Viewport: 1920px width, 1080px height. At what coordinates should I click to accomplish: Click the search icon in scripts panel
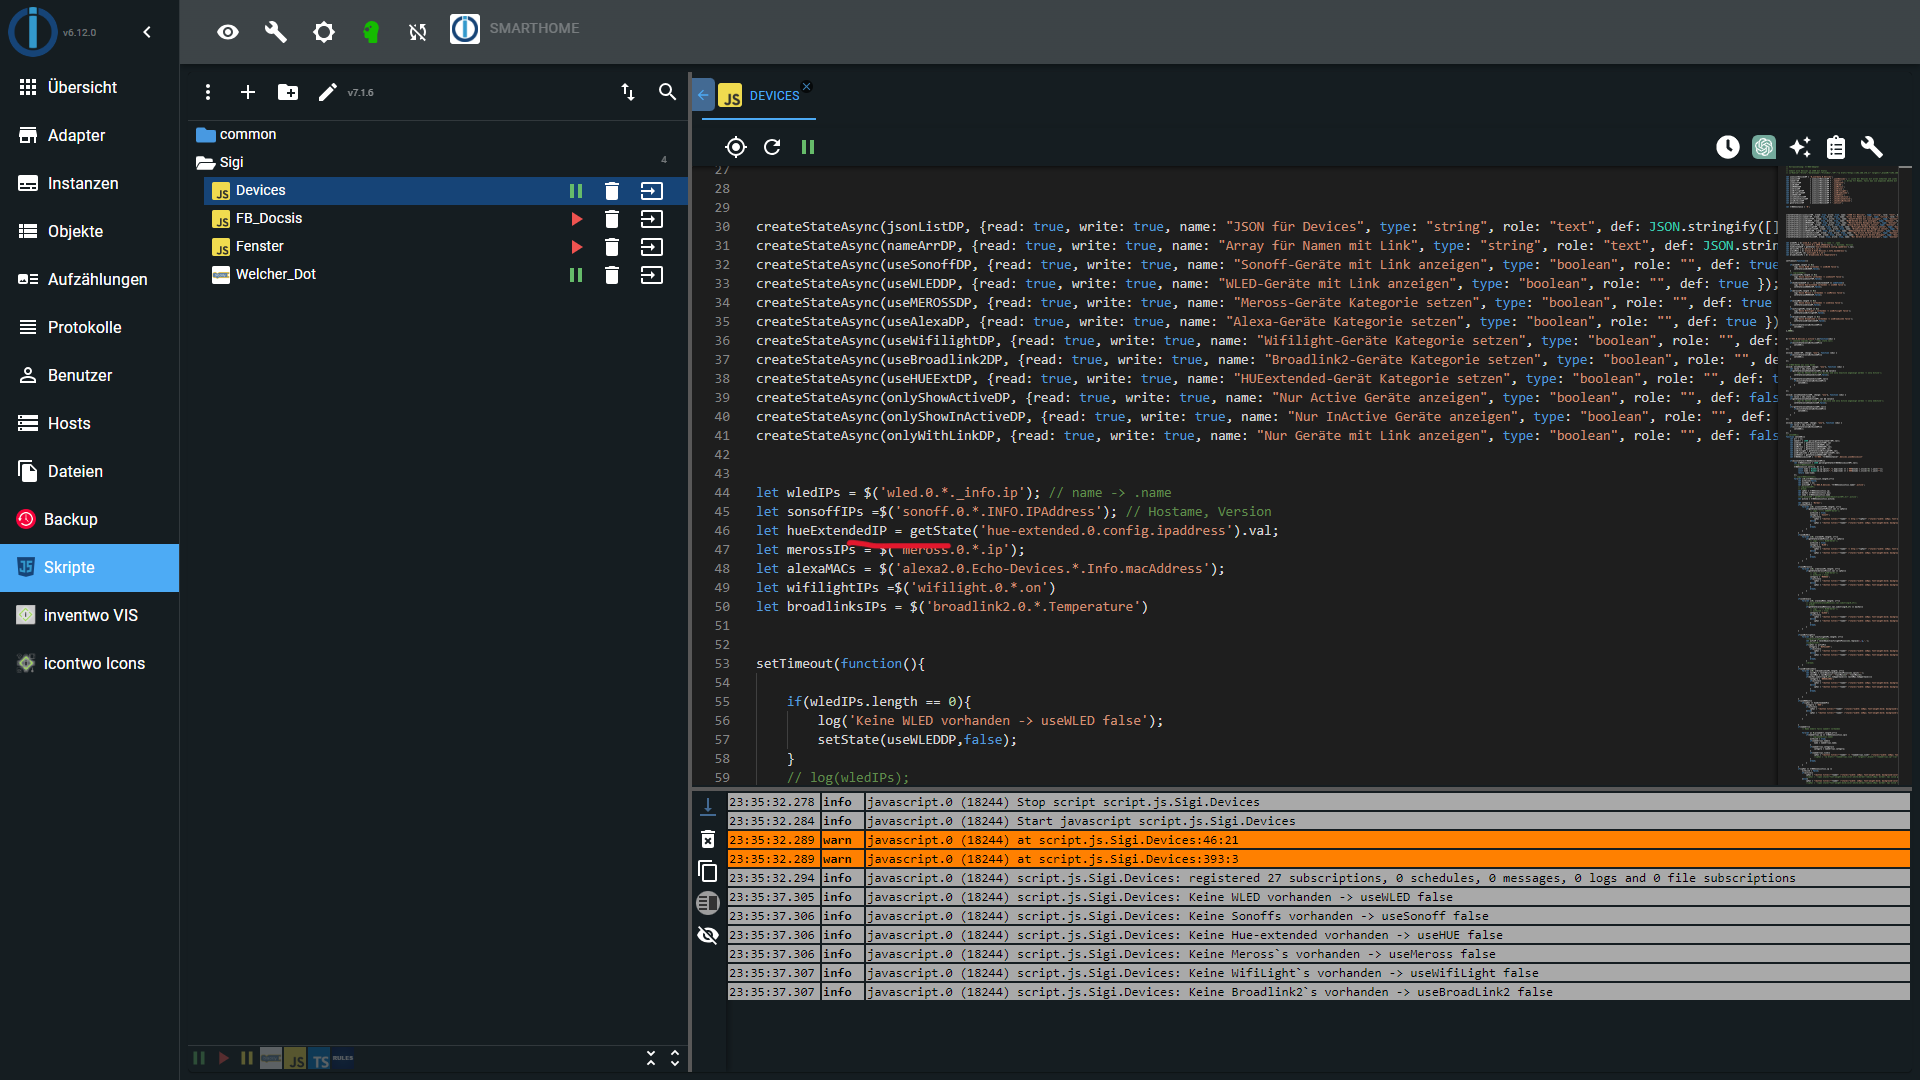coord(669,92)
